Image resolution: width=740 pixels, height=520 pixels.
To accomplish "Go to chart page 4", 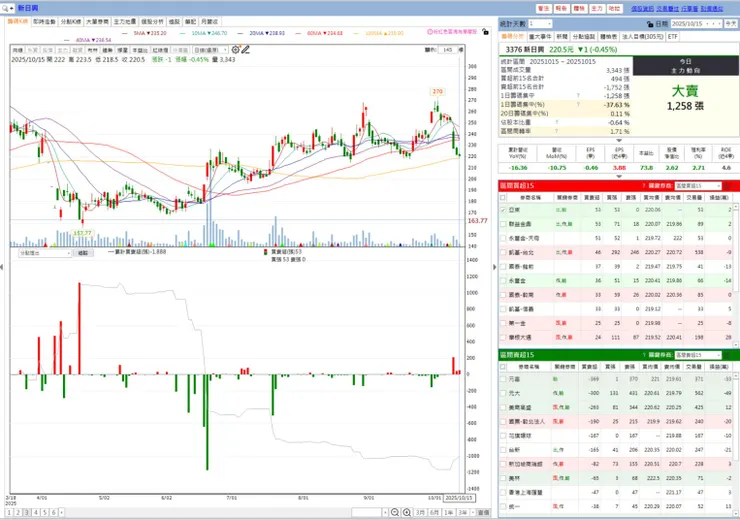I will click(x=35, y=512).
